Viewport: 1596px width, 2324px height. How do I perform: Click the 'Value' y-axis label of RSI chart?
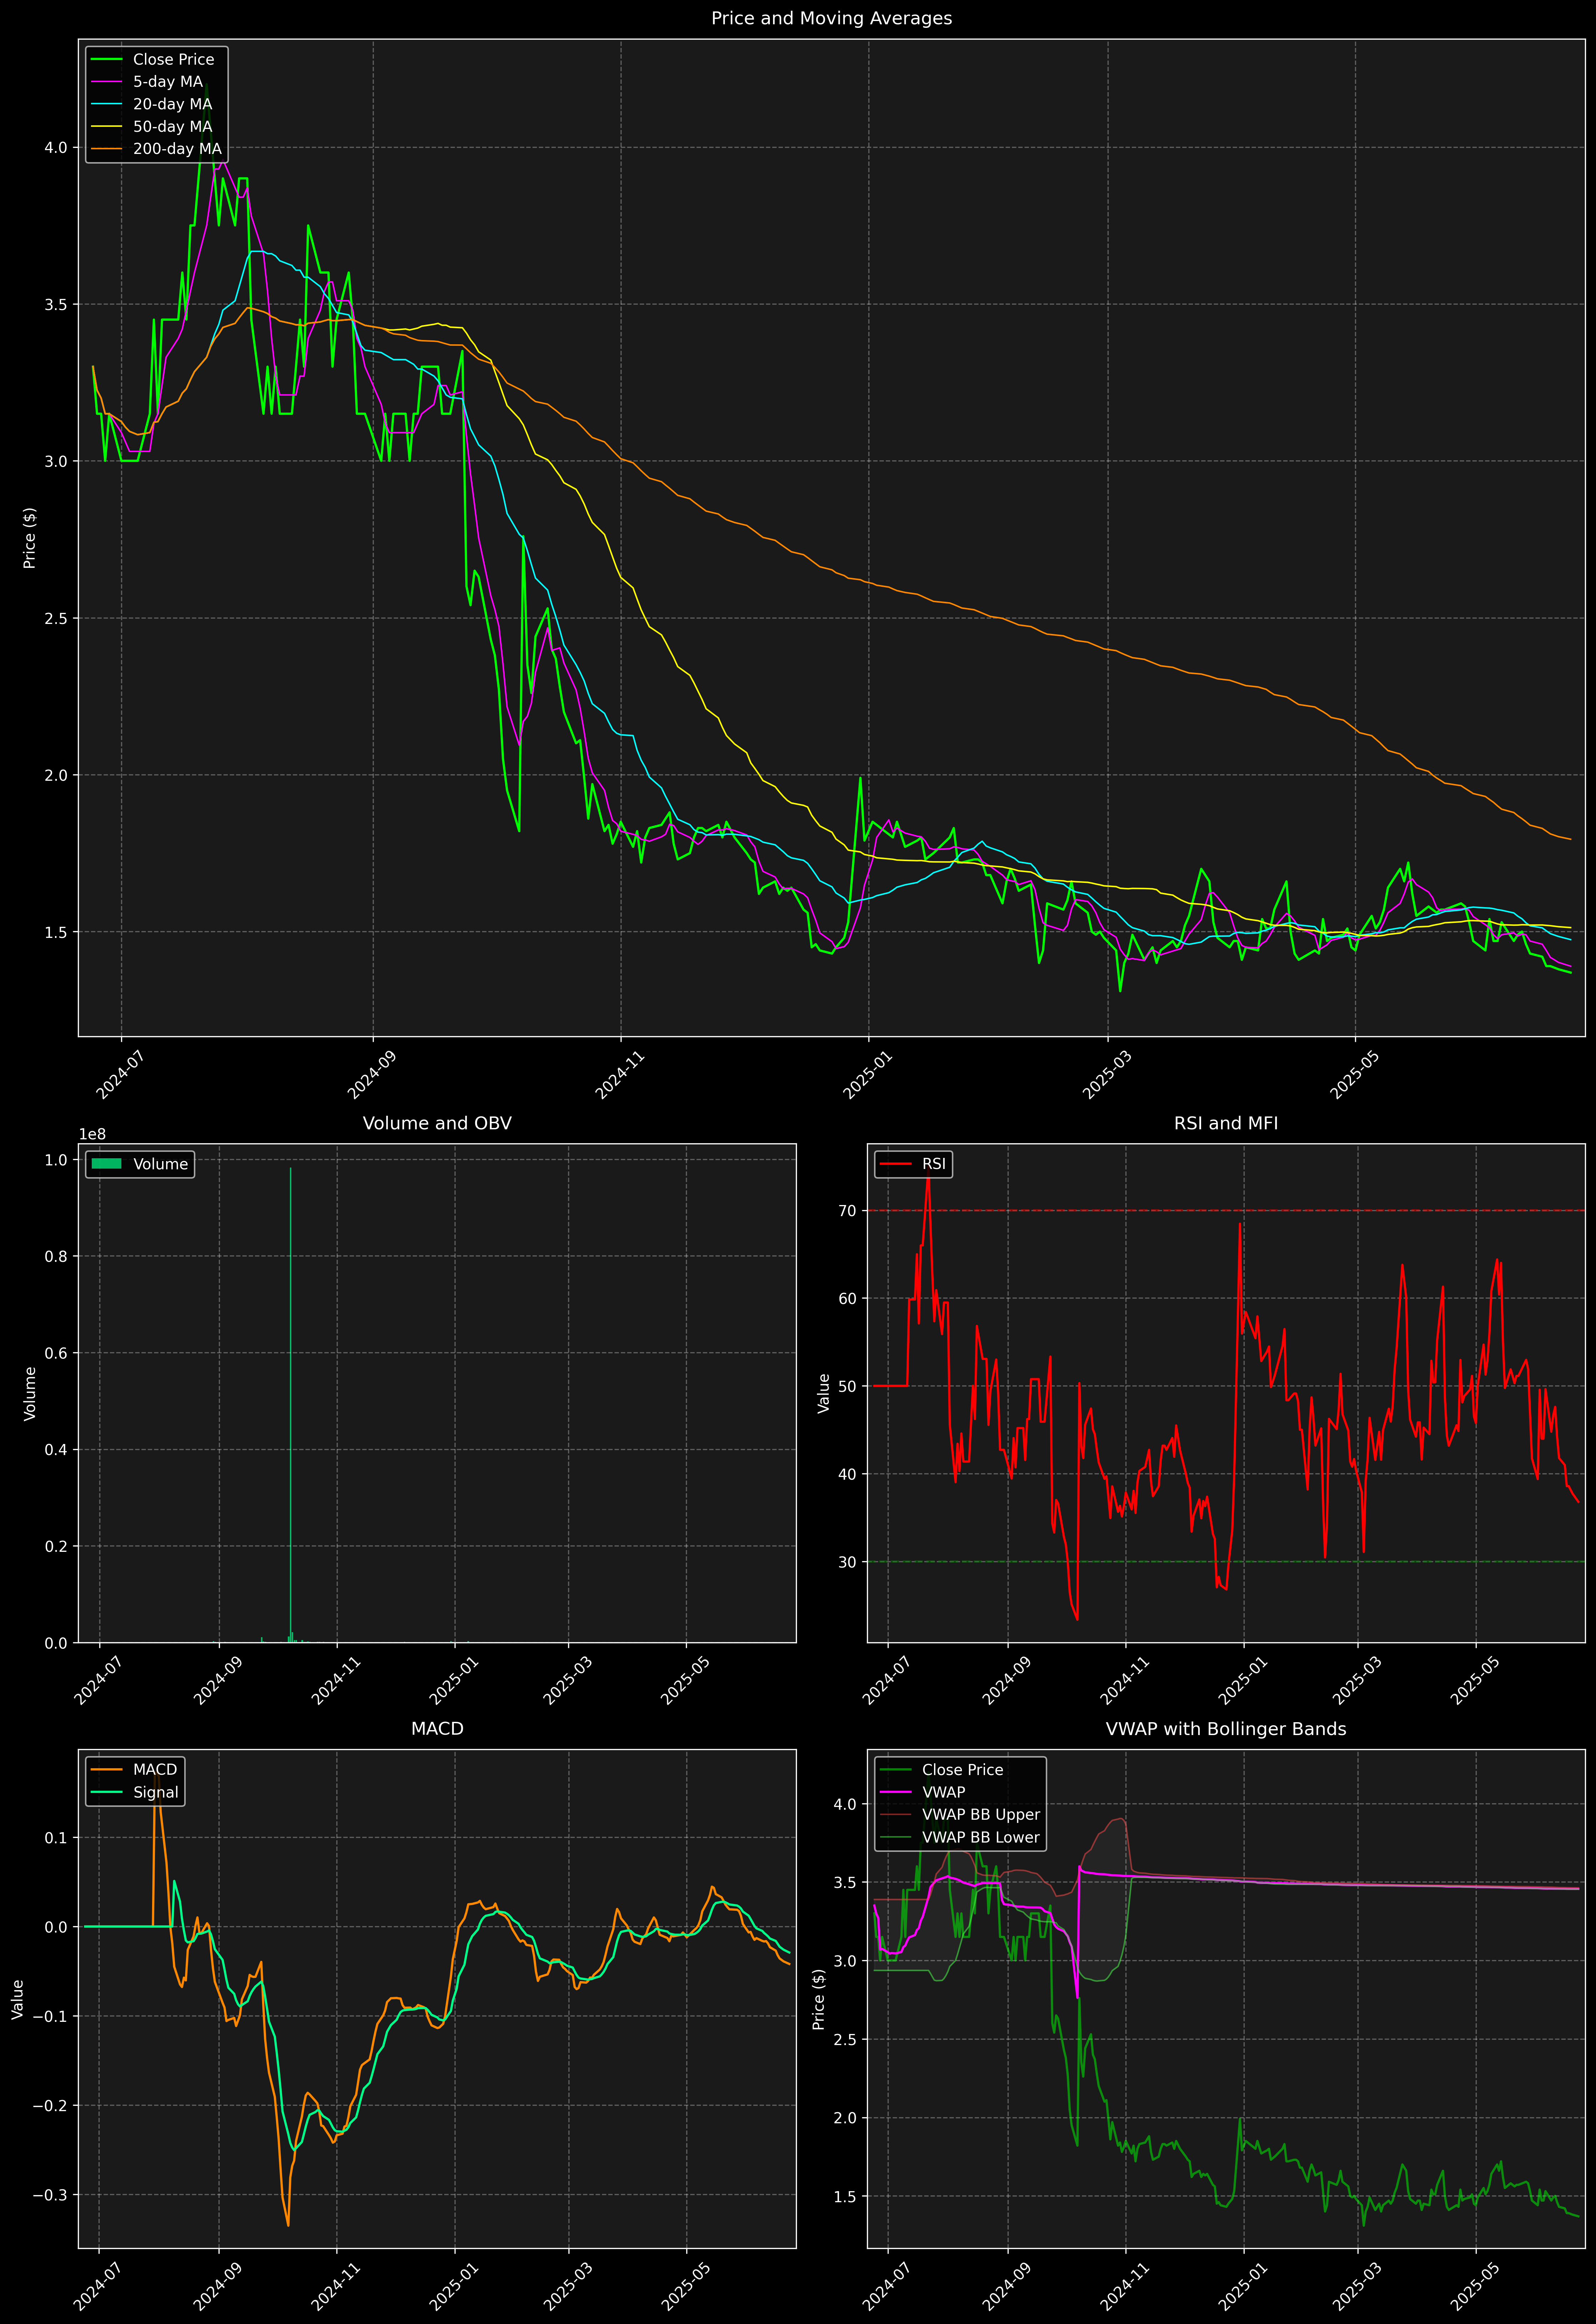824,1393
